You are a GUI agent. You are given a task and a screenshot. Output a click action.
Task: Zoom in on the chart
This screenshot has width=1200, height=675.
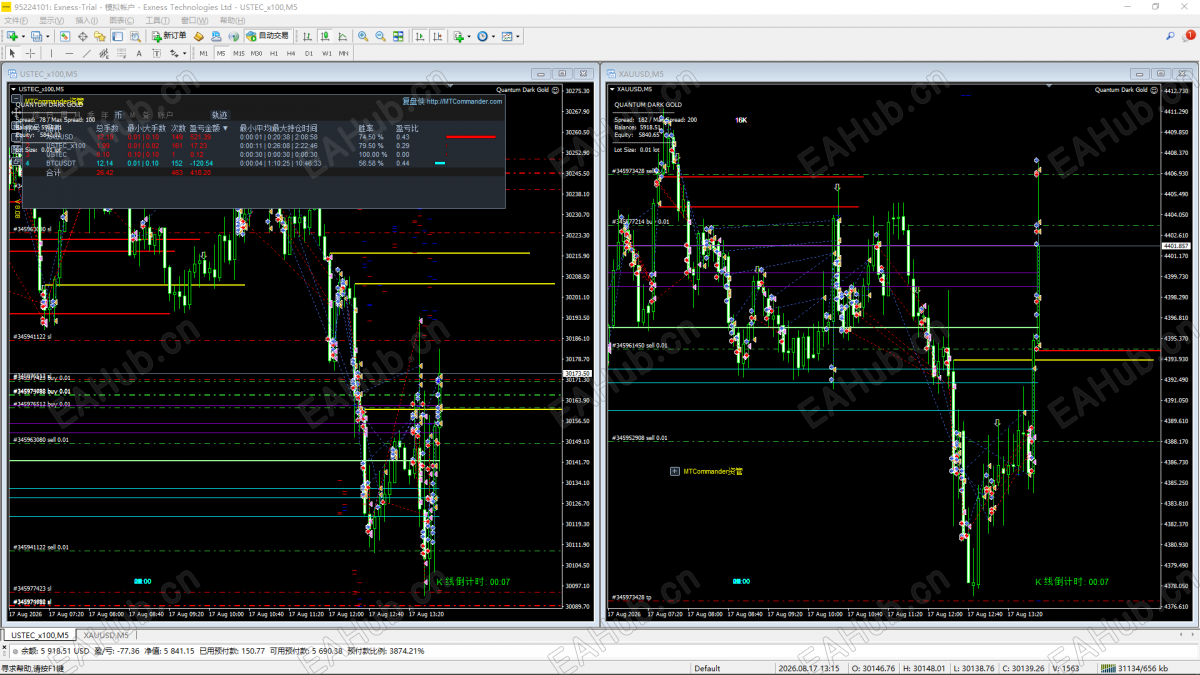[363, 36]
